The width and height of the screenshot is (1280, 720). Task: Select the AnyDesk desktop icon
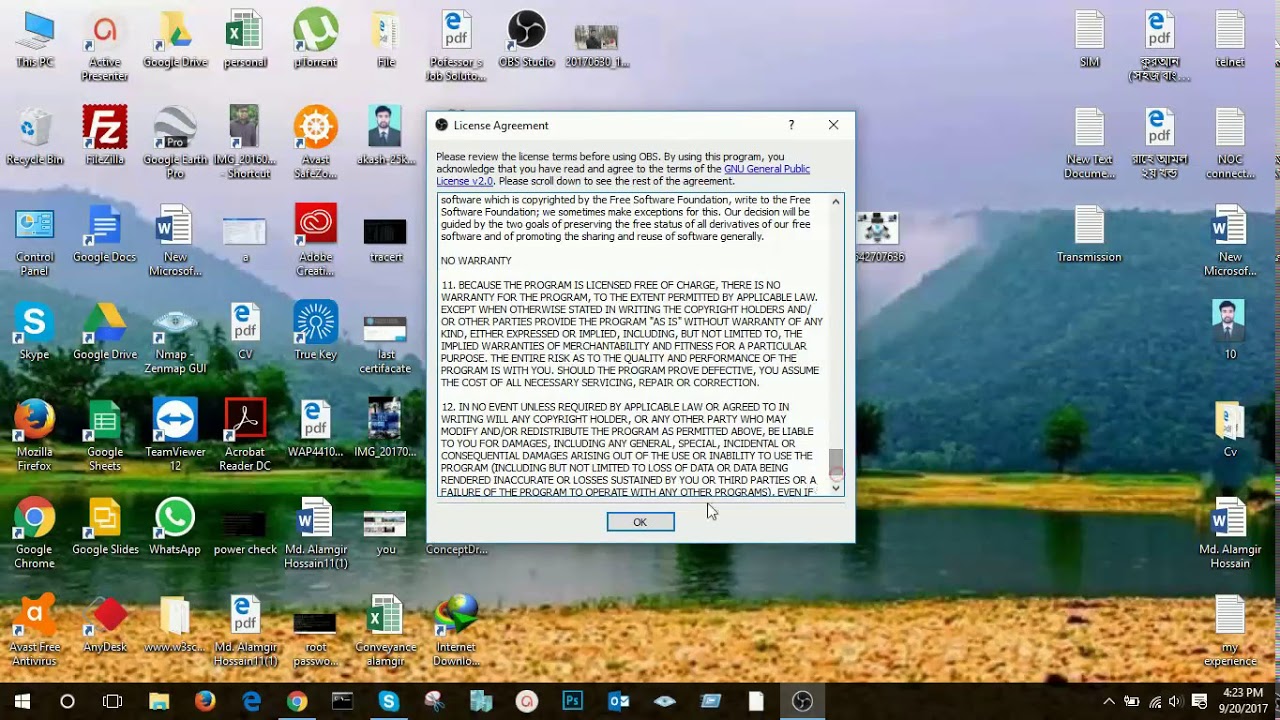104,625
